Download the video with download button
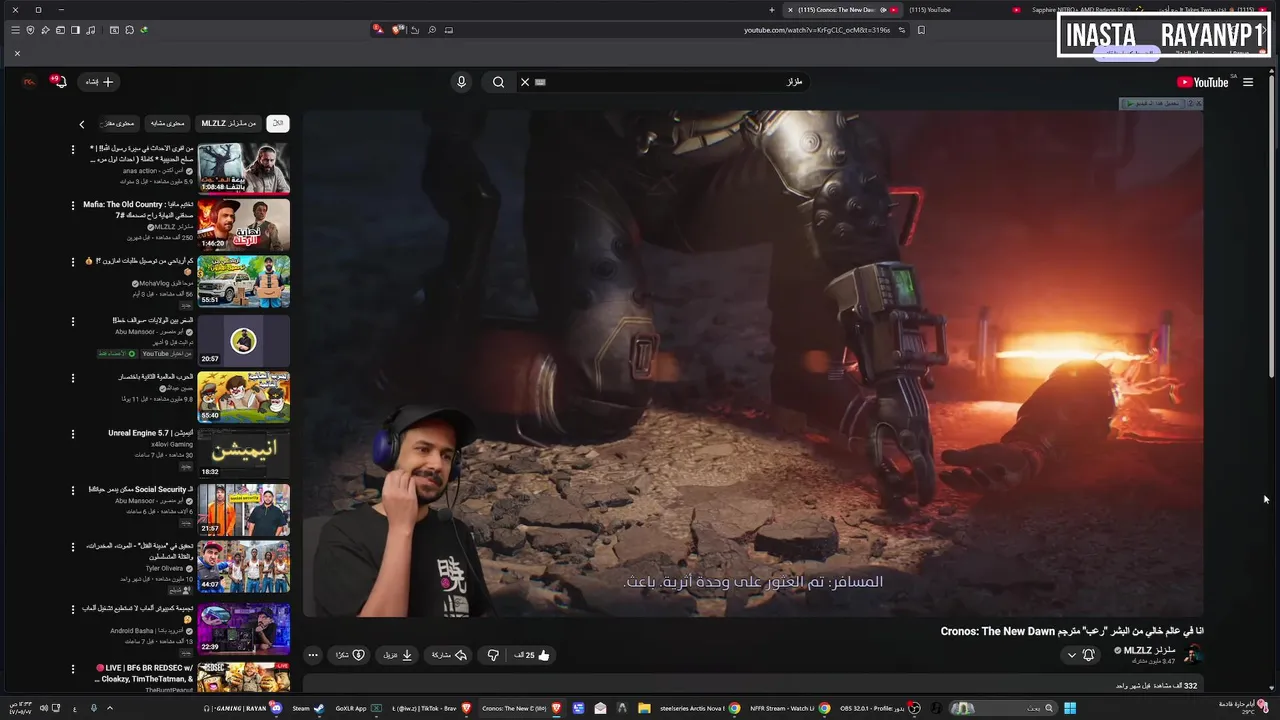1280x720 pixels. click(398, 655)
